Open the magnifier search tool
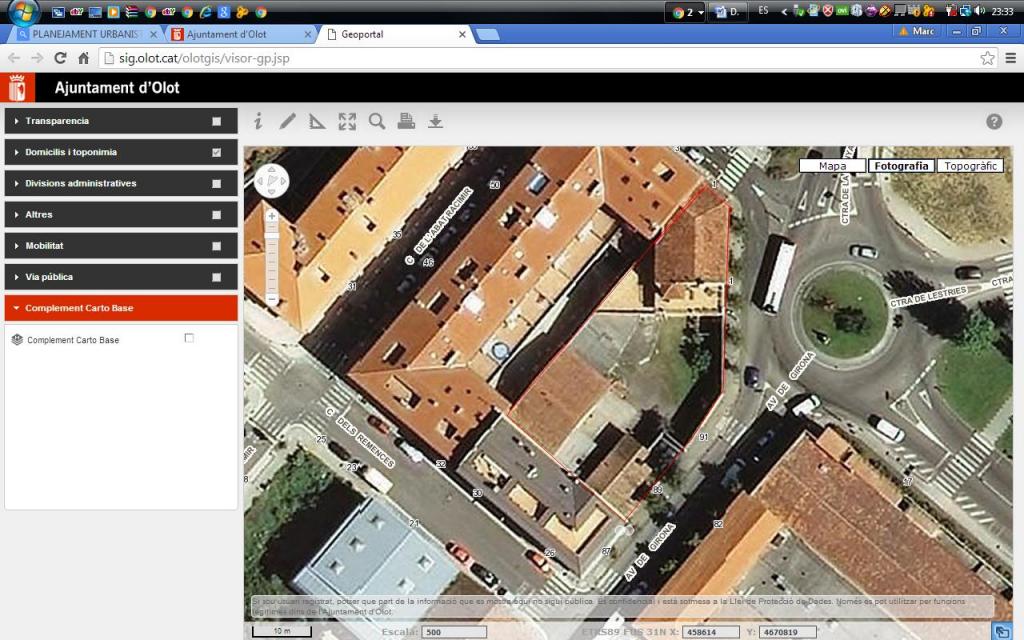1024x640 pixels. tap(377, 121)
